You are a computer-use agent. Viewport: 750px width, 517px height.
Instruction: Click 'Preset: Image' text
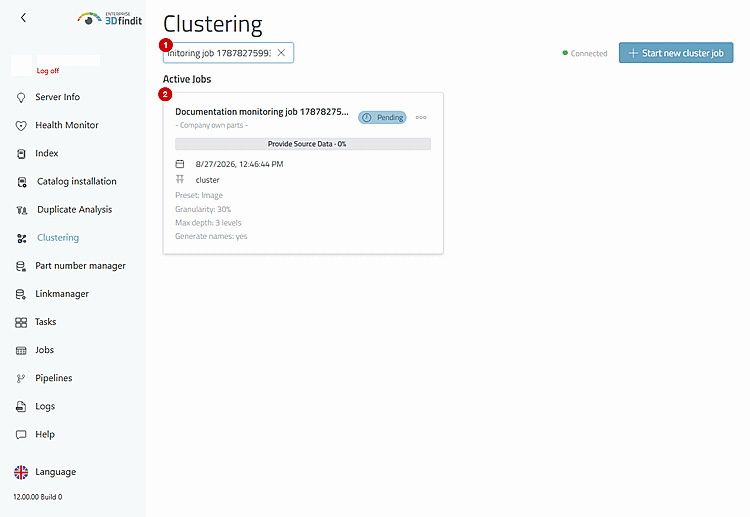pyautogui.click(x=199, y=195)
